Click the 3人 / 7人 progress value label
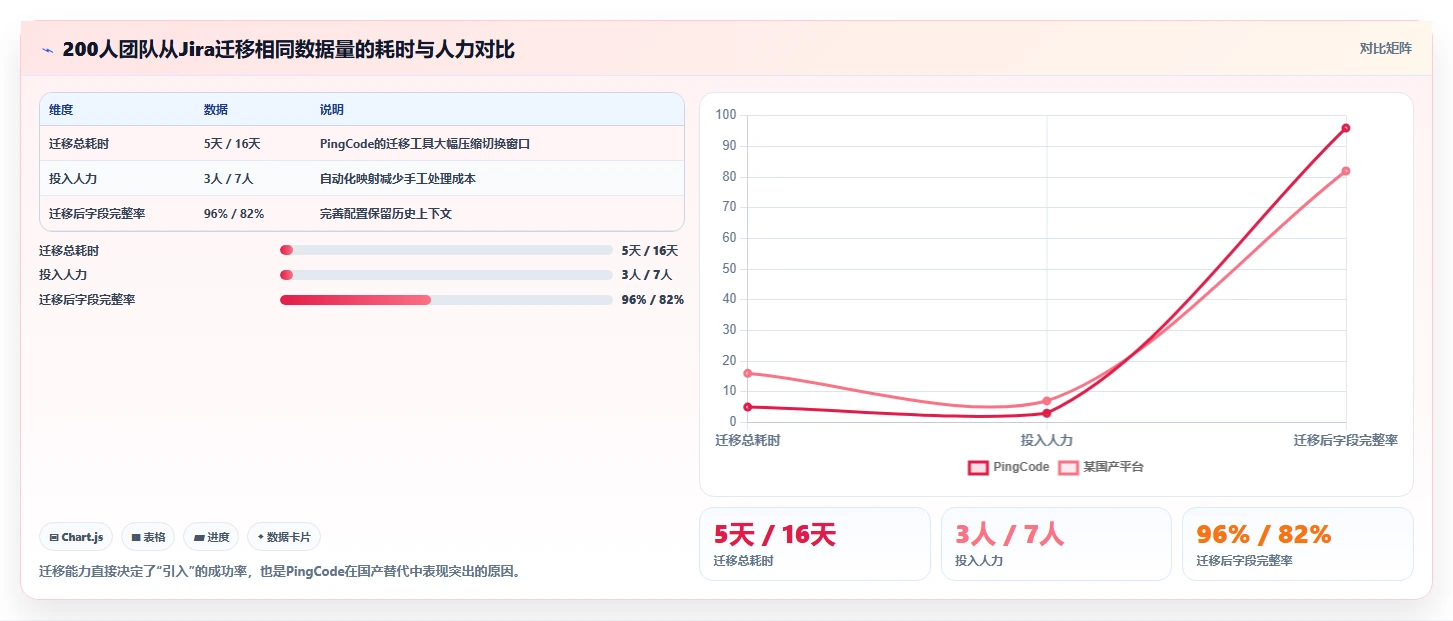Screen dimensions: 1453x621 pos(647,275)
